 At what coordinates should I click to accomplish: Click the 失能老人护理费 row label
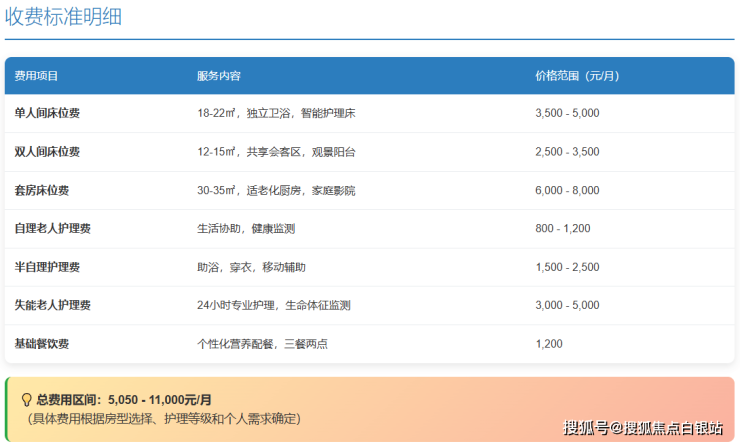(53, 305)
